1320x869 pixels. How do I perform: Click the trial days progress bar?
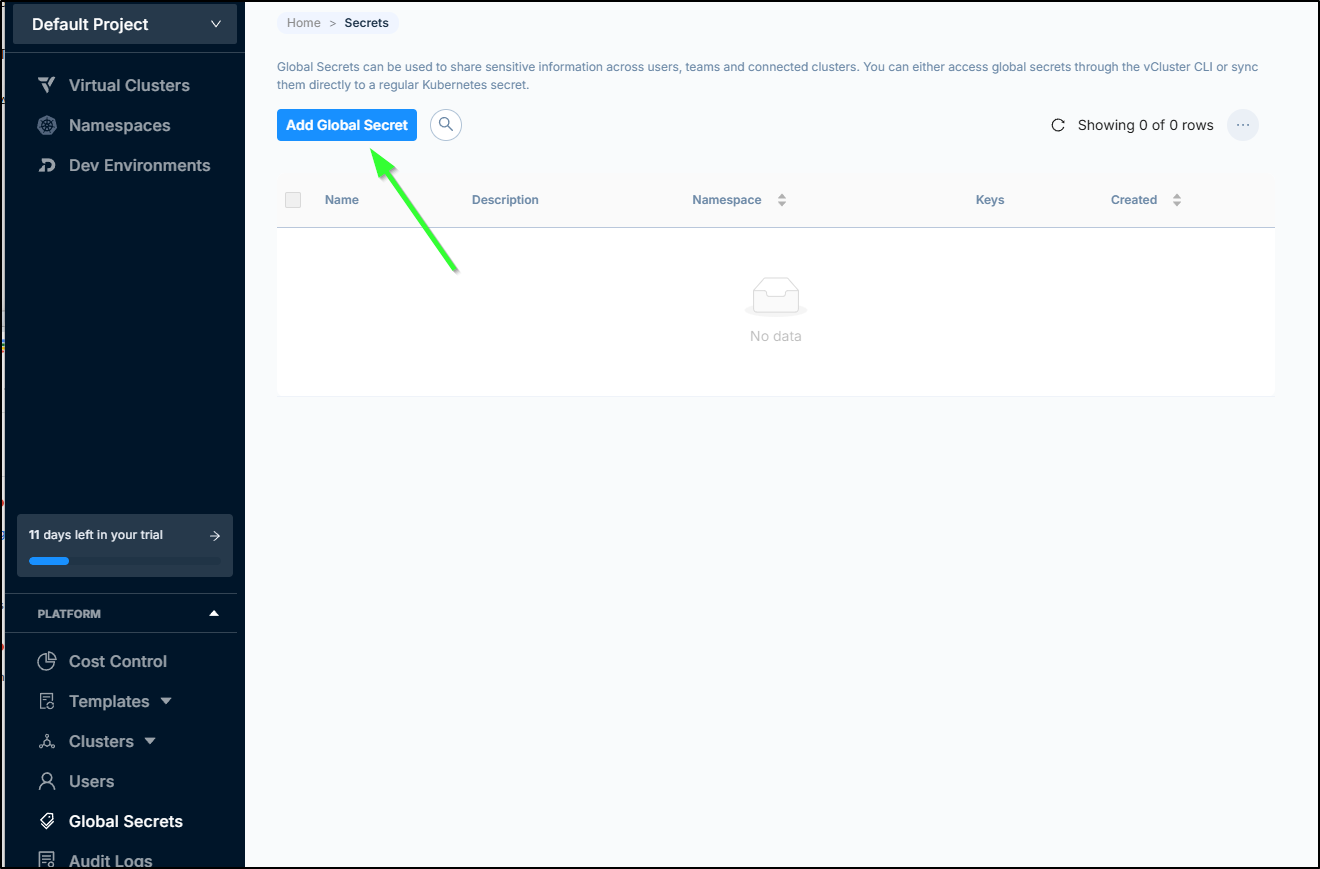point(125,561)
